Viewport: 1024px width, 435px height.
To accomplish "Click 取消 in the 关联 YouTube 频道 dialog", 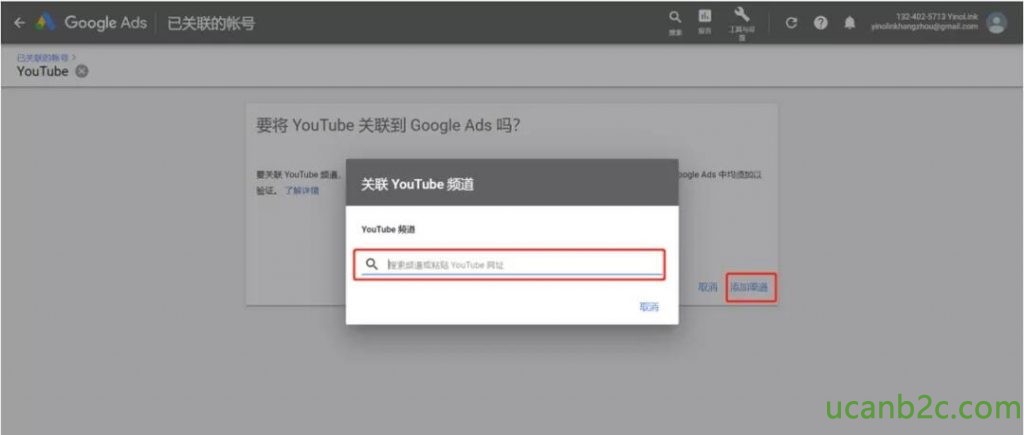I will (x=649, y=307).
